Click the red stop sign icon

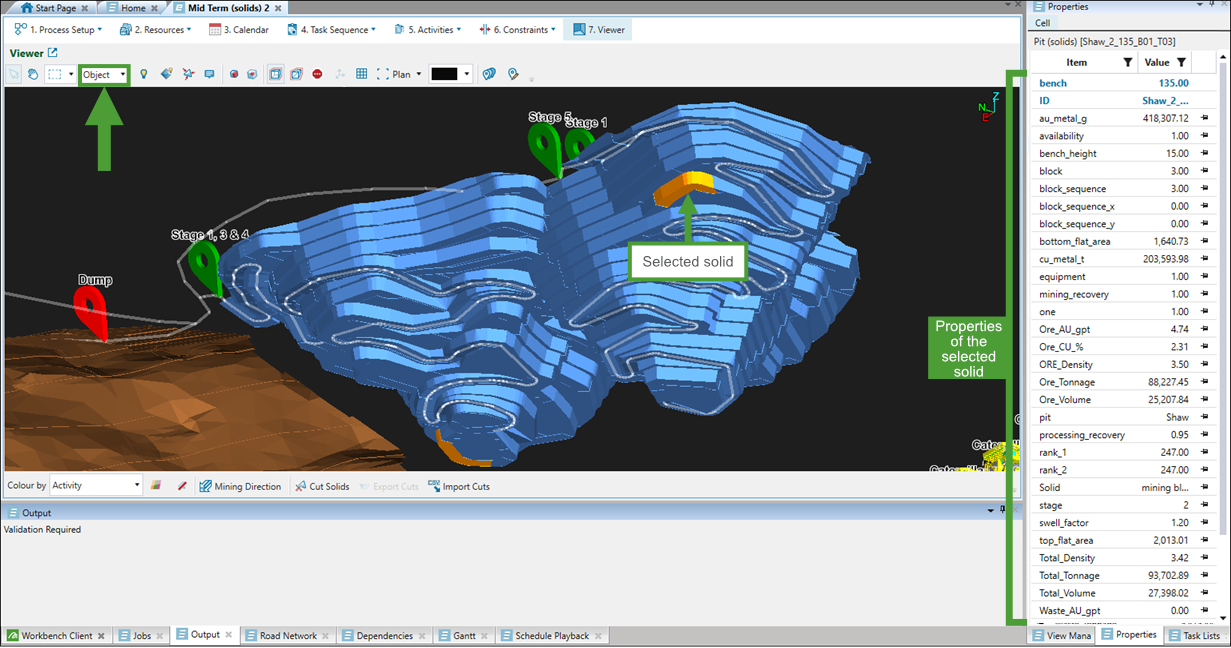(x=317, y=74)
